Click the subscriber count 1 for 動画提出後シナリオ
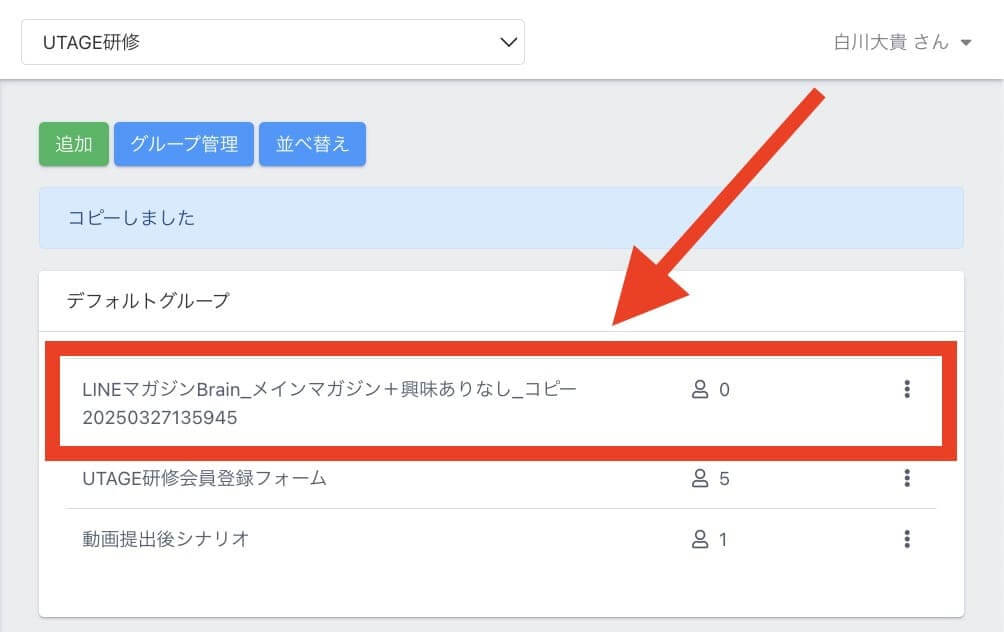Screen dimensions: 1004x632 [723, 540]
